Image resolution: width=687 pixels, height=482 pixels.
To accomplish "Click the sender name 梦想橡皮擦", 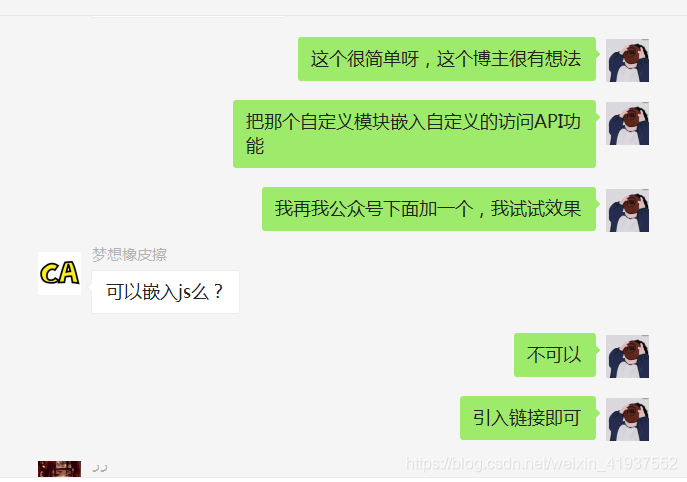I will (x=129, y=255).
